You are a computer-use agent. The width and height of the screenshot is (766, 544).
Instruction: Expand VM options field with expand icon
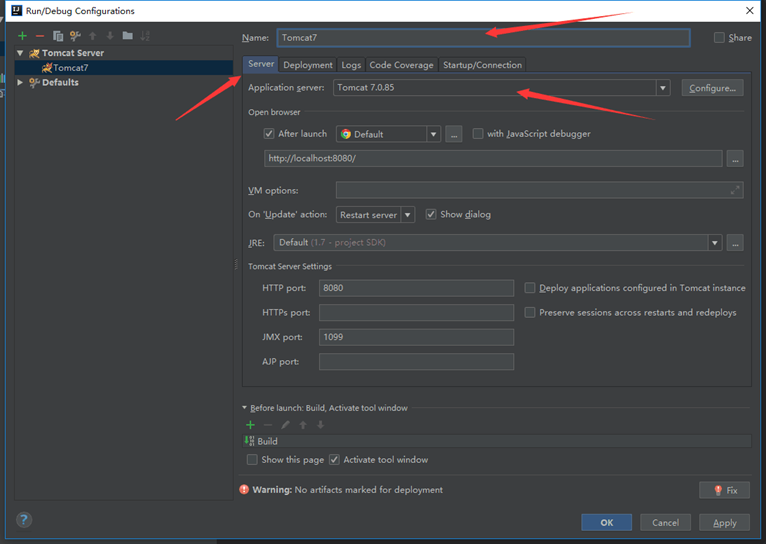point(735,190)
